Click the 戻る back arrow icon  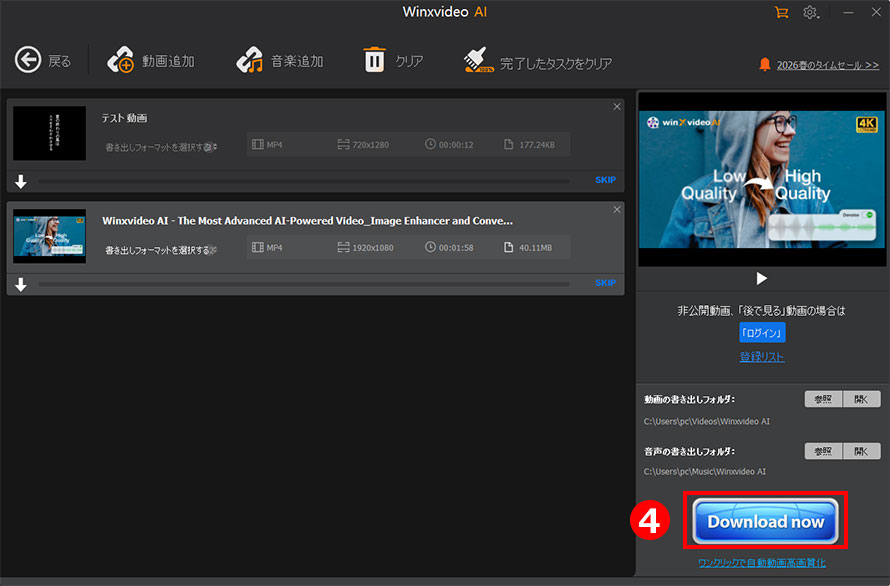(x=28, y=60)
